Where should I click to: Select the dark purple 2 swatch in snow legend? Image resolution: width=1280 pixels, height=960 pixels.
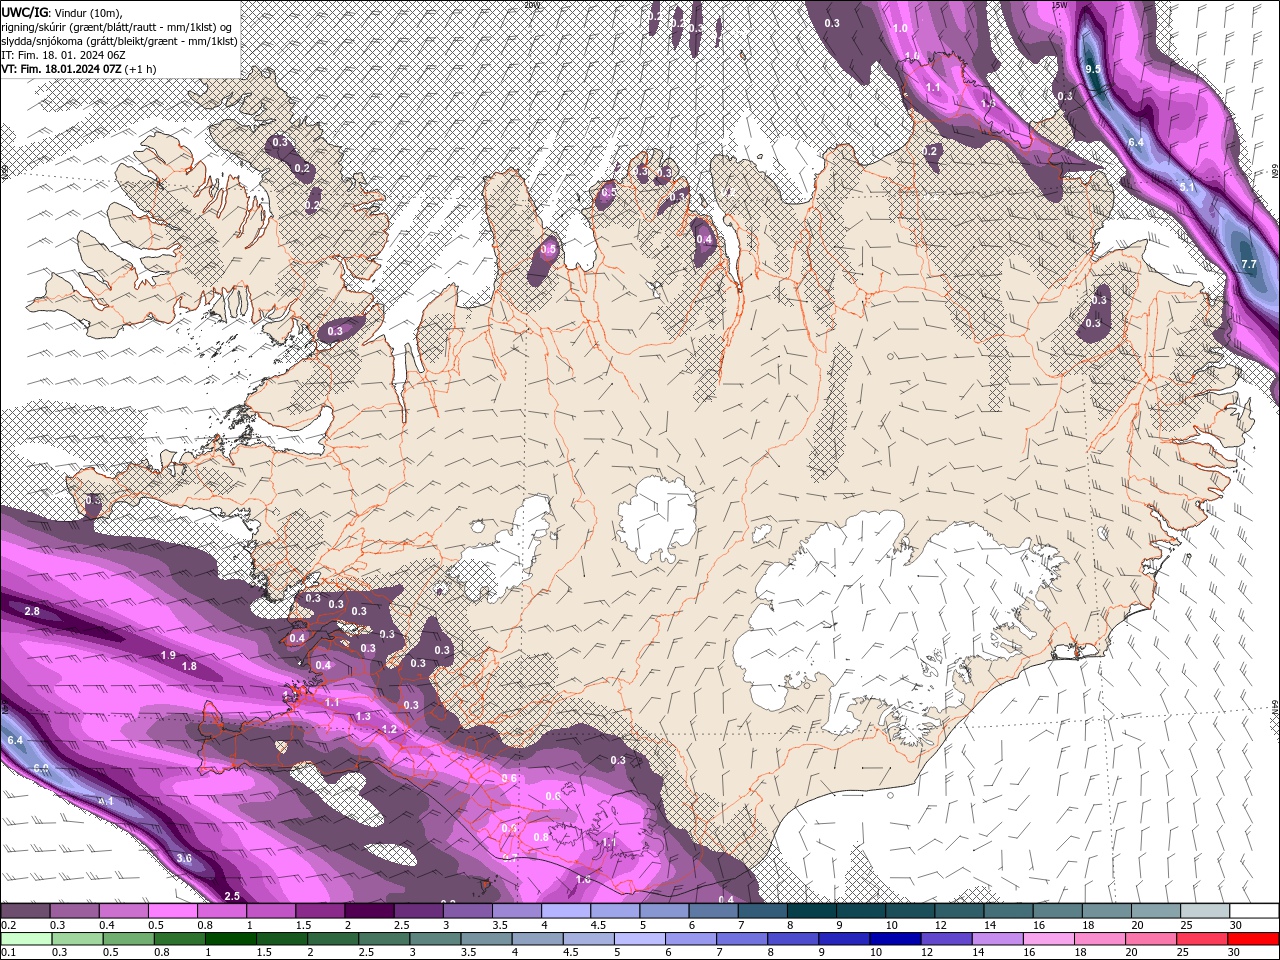click(x=369, y=911)
